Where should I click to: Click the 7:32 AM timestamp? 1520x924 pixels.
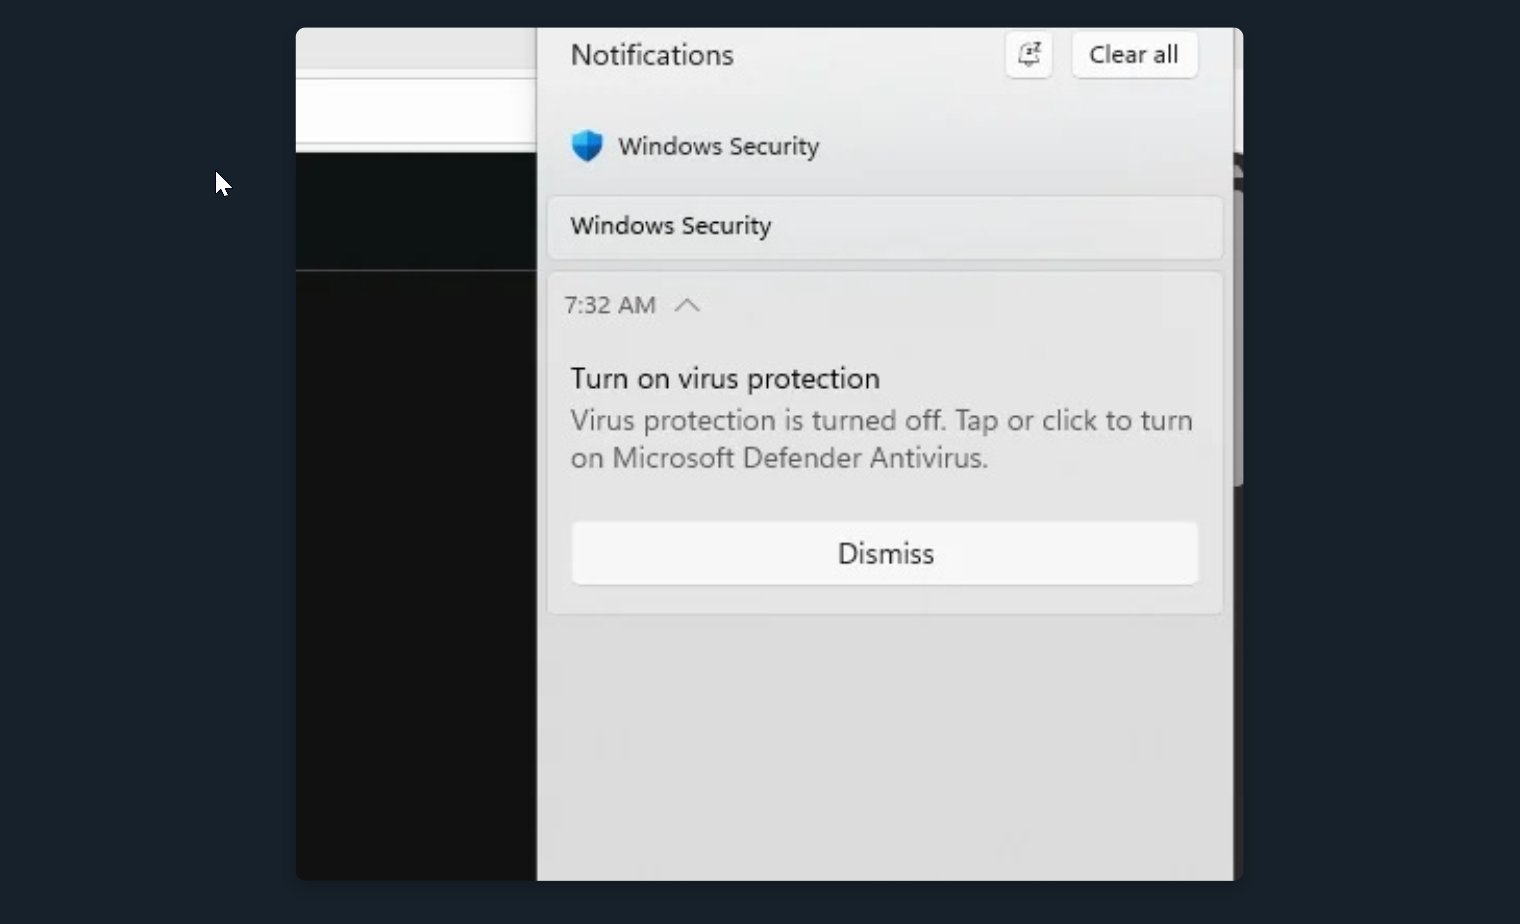[610, 305]
